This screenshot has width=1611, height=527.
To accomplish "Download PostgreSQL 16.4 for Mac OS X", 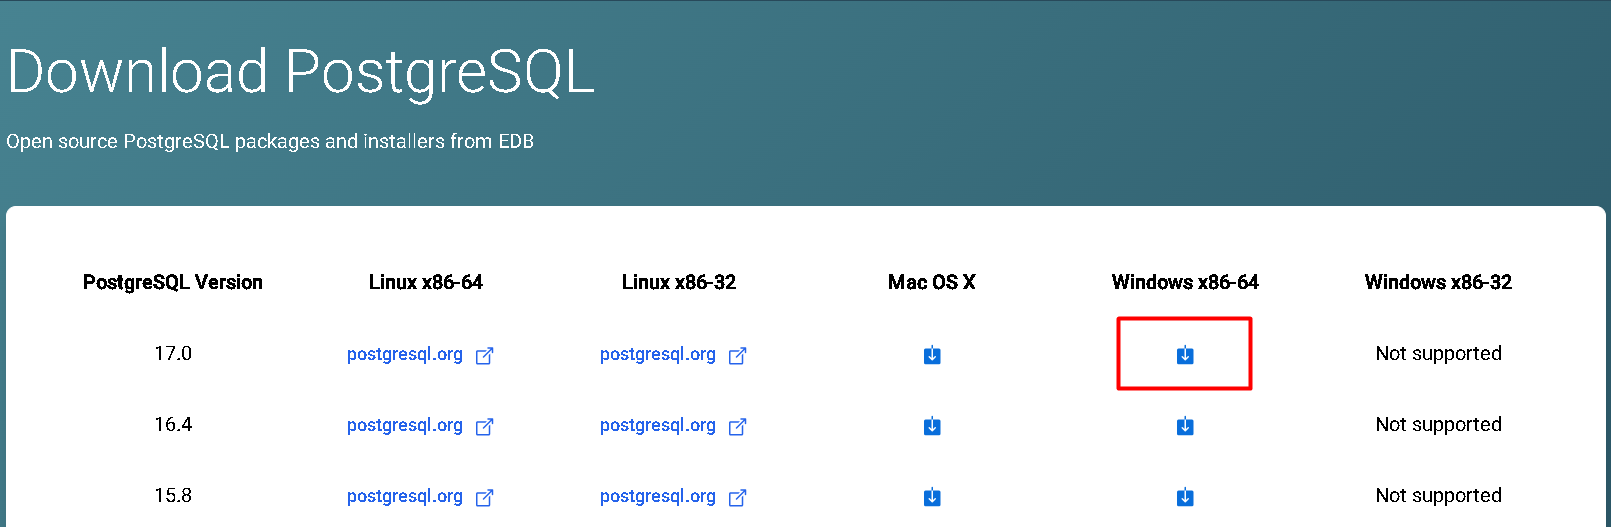I will click(932, 426).
